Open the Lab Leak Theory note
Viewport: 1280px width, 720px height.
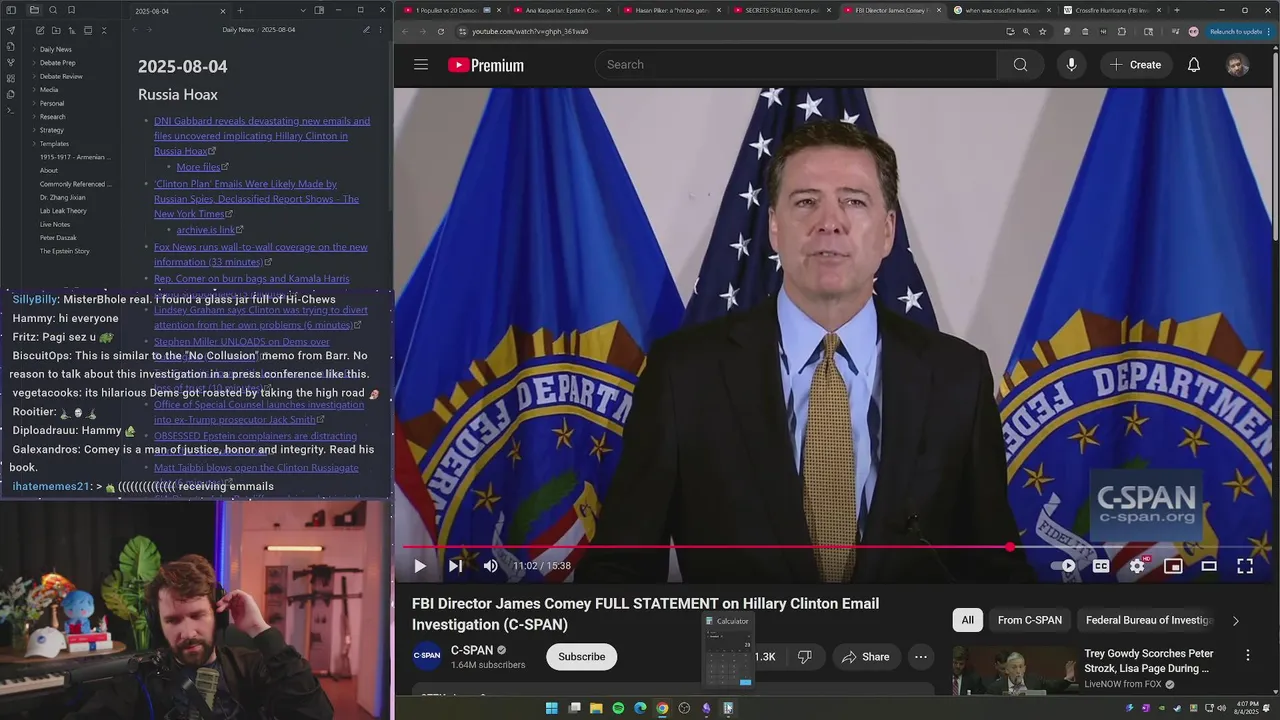tap(63, 211)
